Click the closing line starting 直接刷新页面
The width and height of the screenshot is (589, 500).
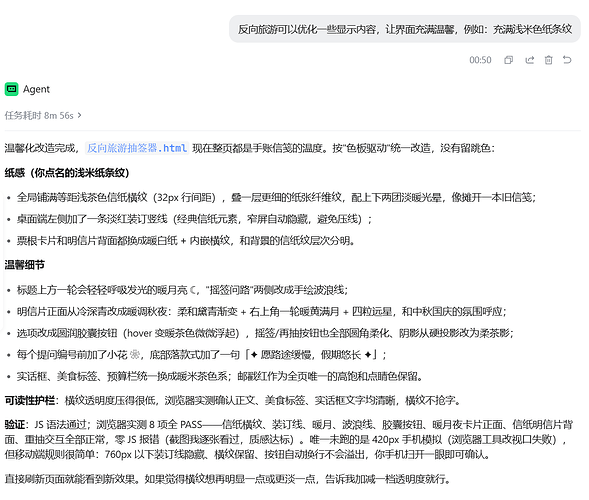(x=228, y=479)
